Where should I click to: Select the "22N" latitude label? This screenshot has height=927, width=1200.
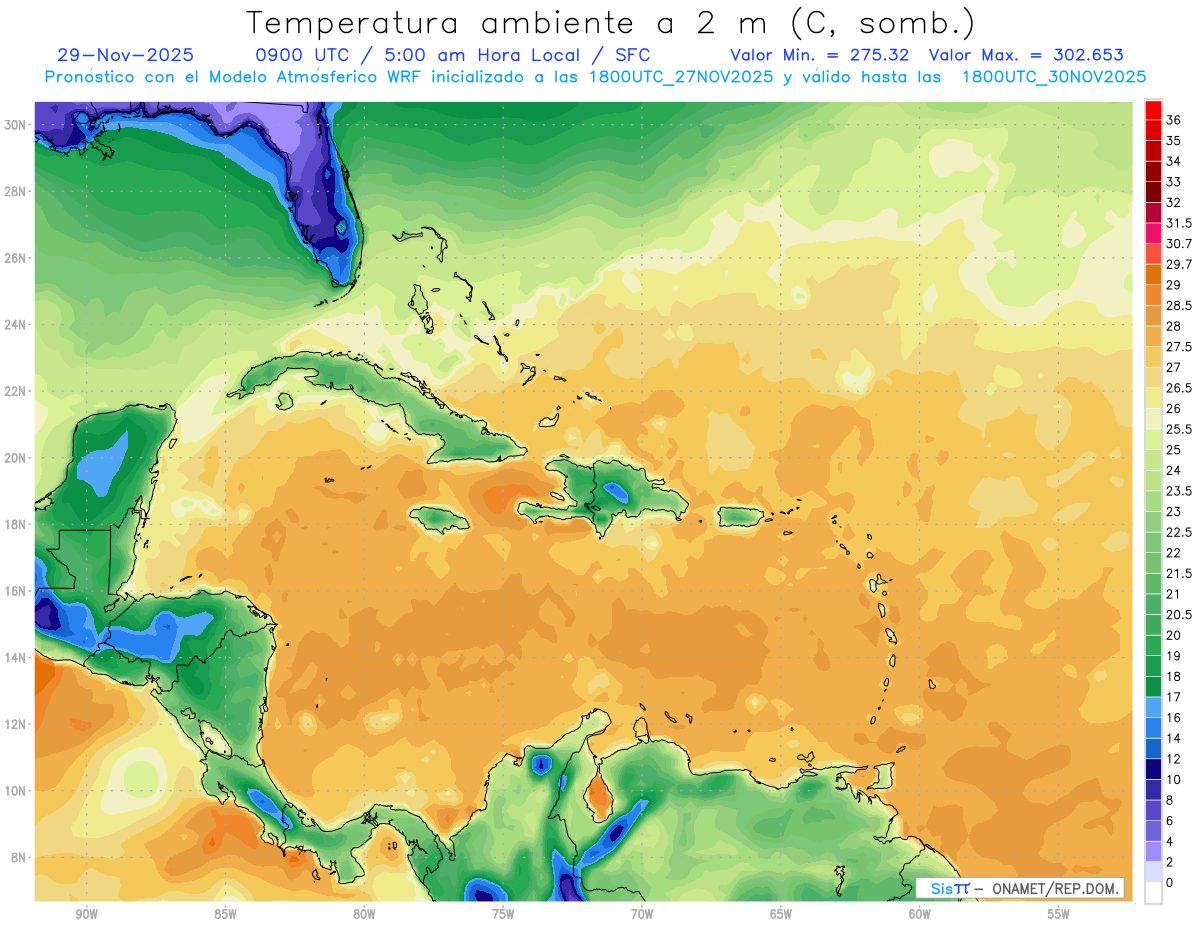point(15,391)
